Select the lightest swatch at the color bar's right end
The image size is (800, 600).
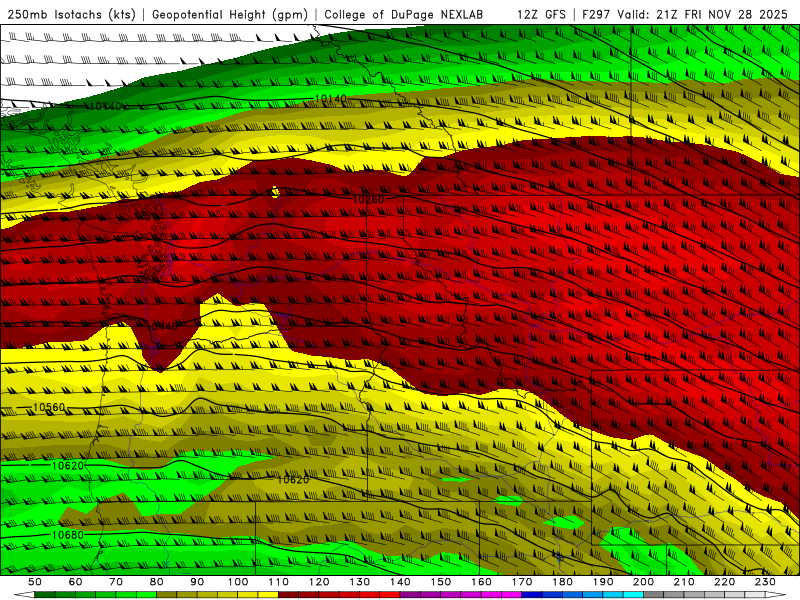pos(755,595)
